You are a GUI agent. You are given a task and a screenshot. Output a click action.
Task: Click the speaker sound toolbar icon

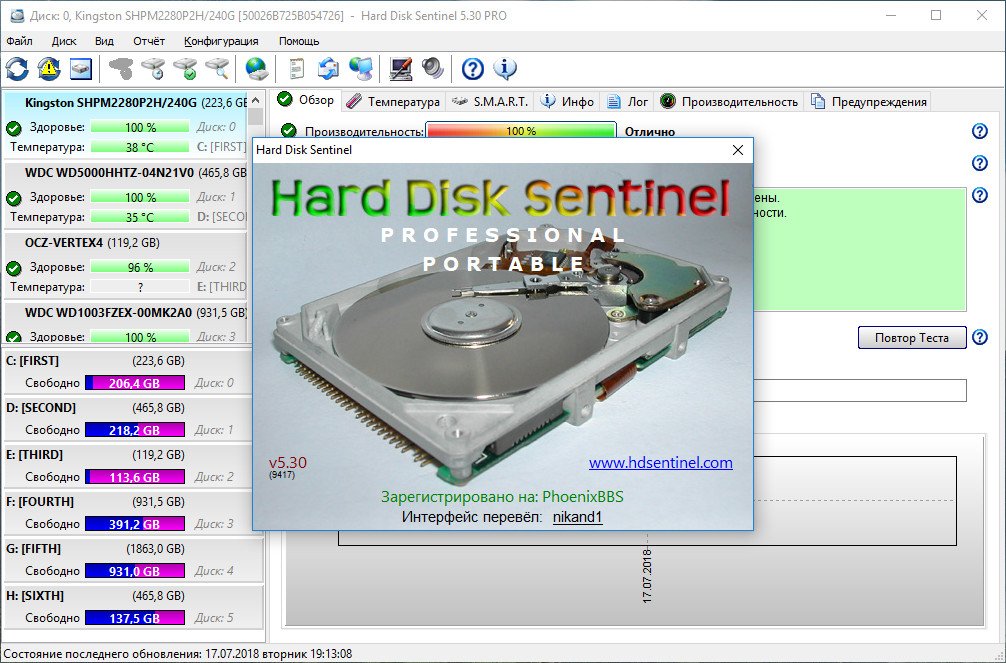point(433,69)
